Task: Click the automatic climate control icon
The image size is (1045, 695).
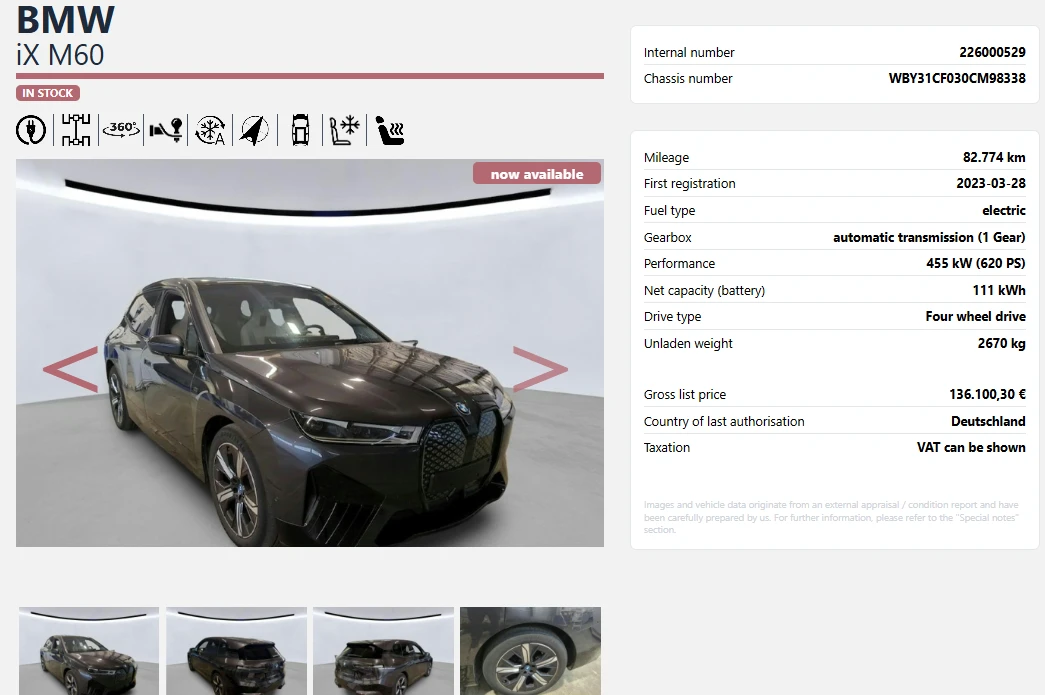Action: pos(210,130)
